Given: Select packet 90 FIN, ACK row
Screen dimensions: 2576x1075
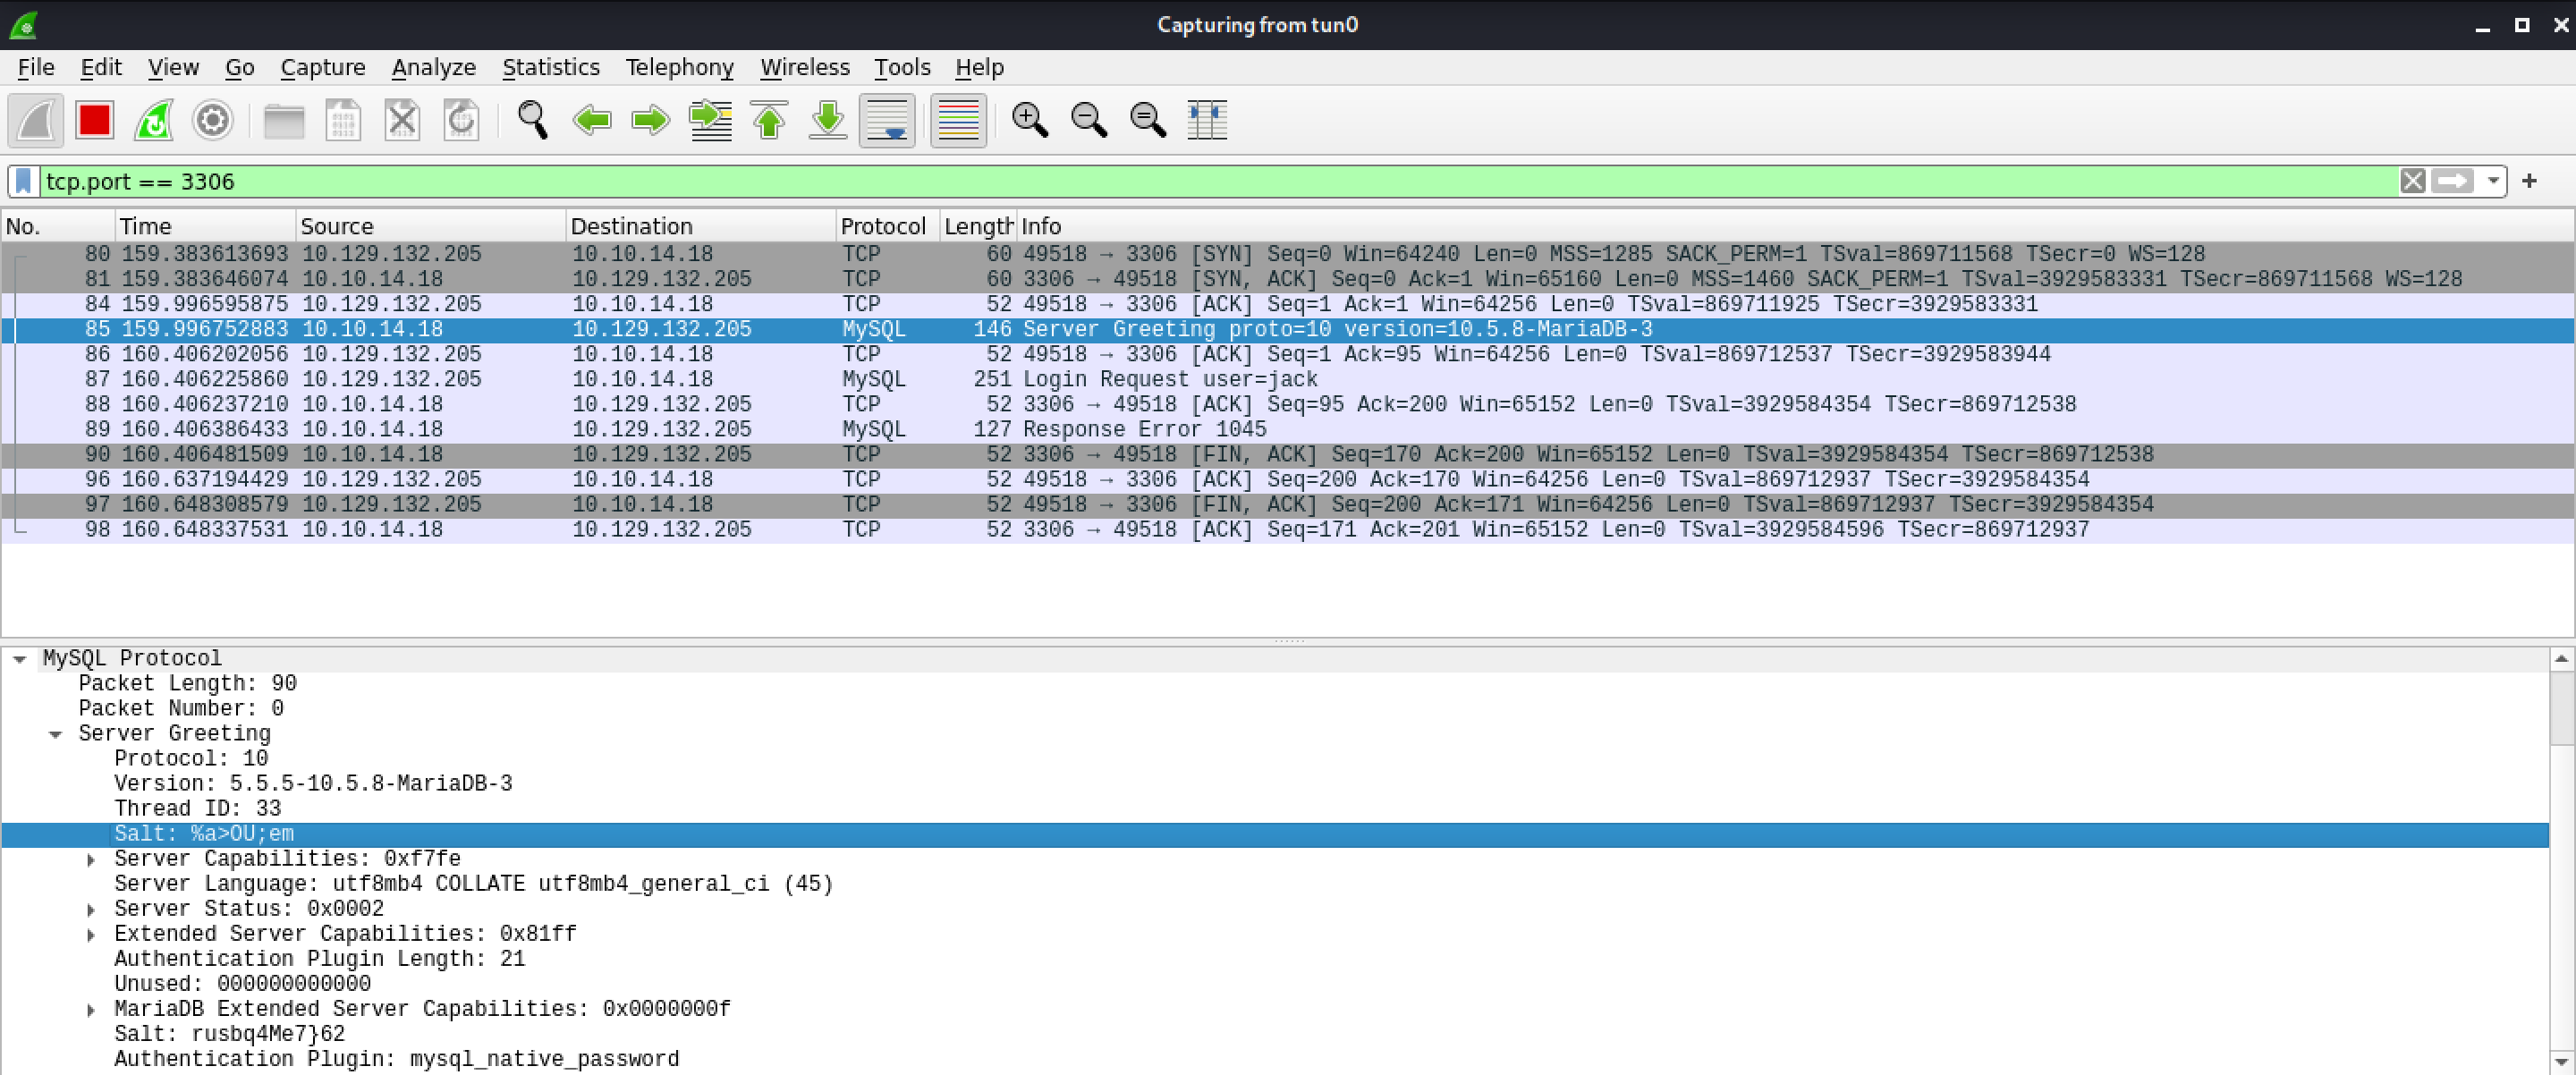Looking at the screenshot, I should tap(1288, 454).
